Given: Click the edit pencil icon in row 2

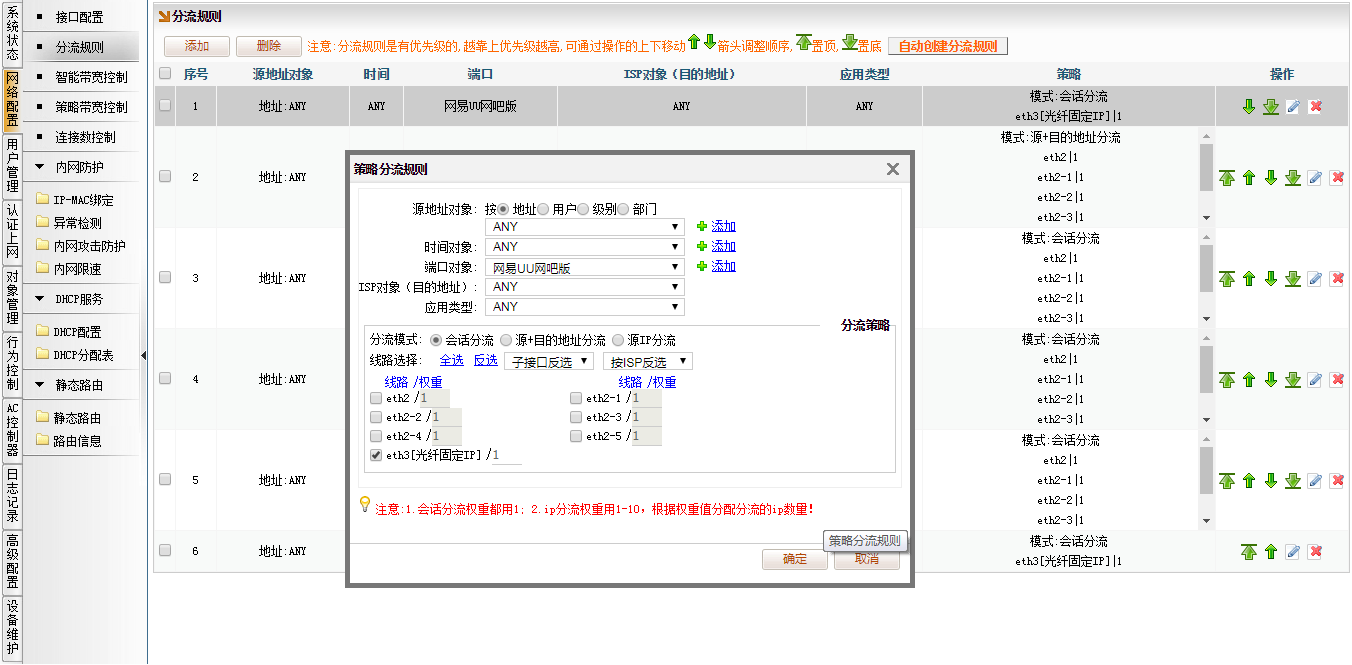Looking at the screenshot, I should (x=1315, y=178).
